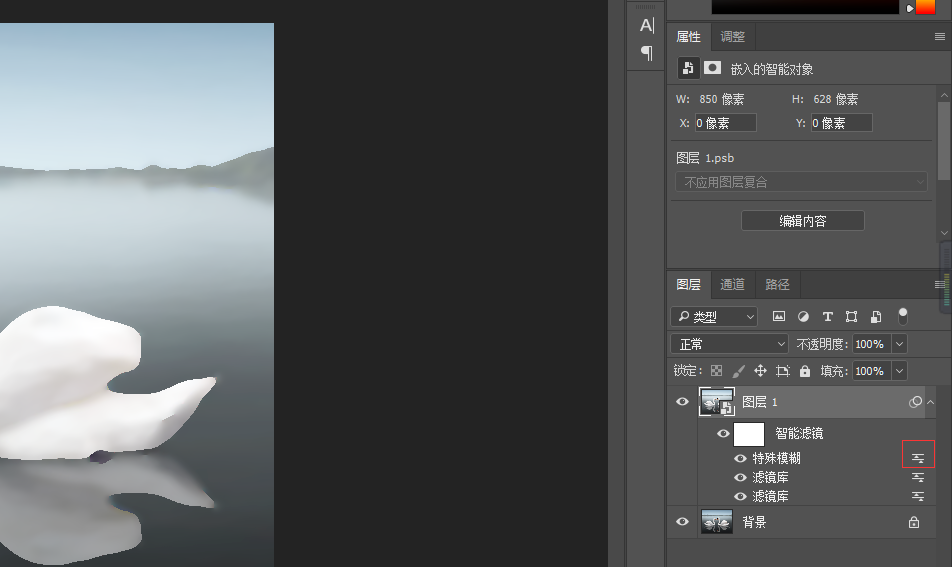
Task: Open the 正常 blend mode dropdown
Action: point(729,344)
